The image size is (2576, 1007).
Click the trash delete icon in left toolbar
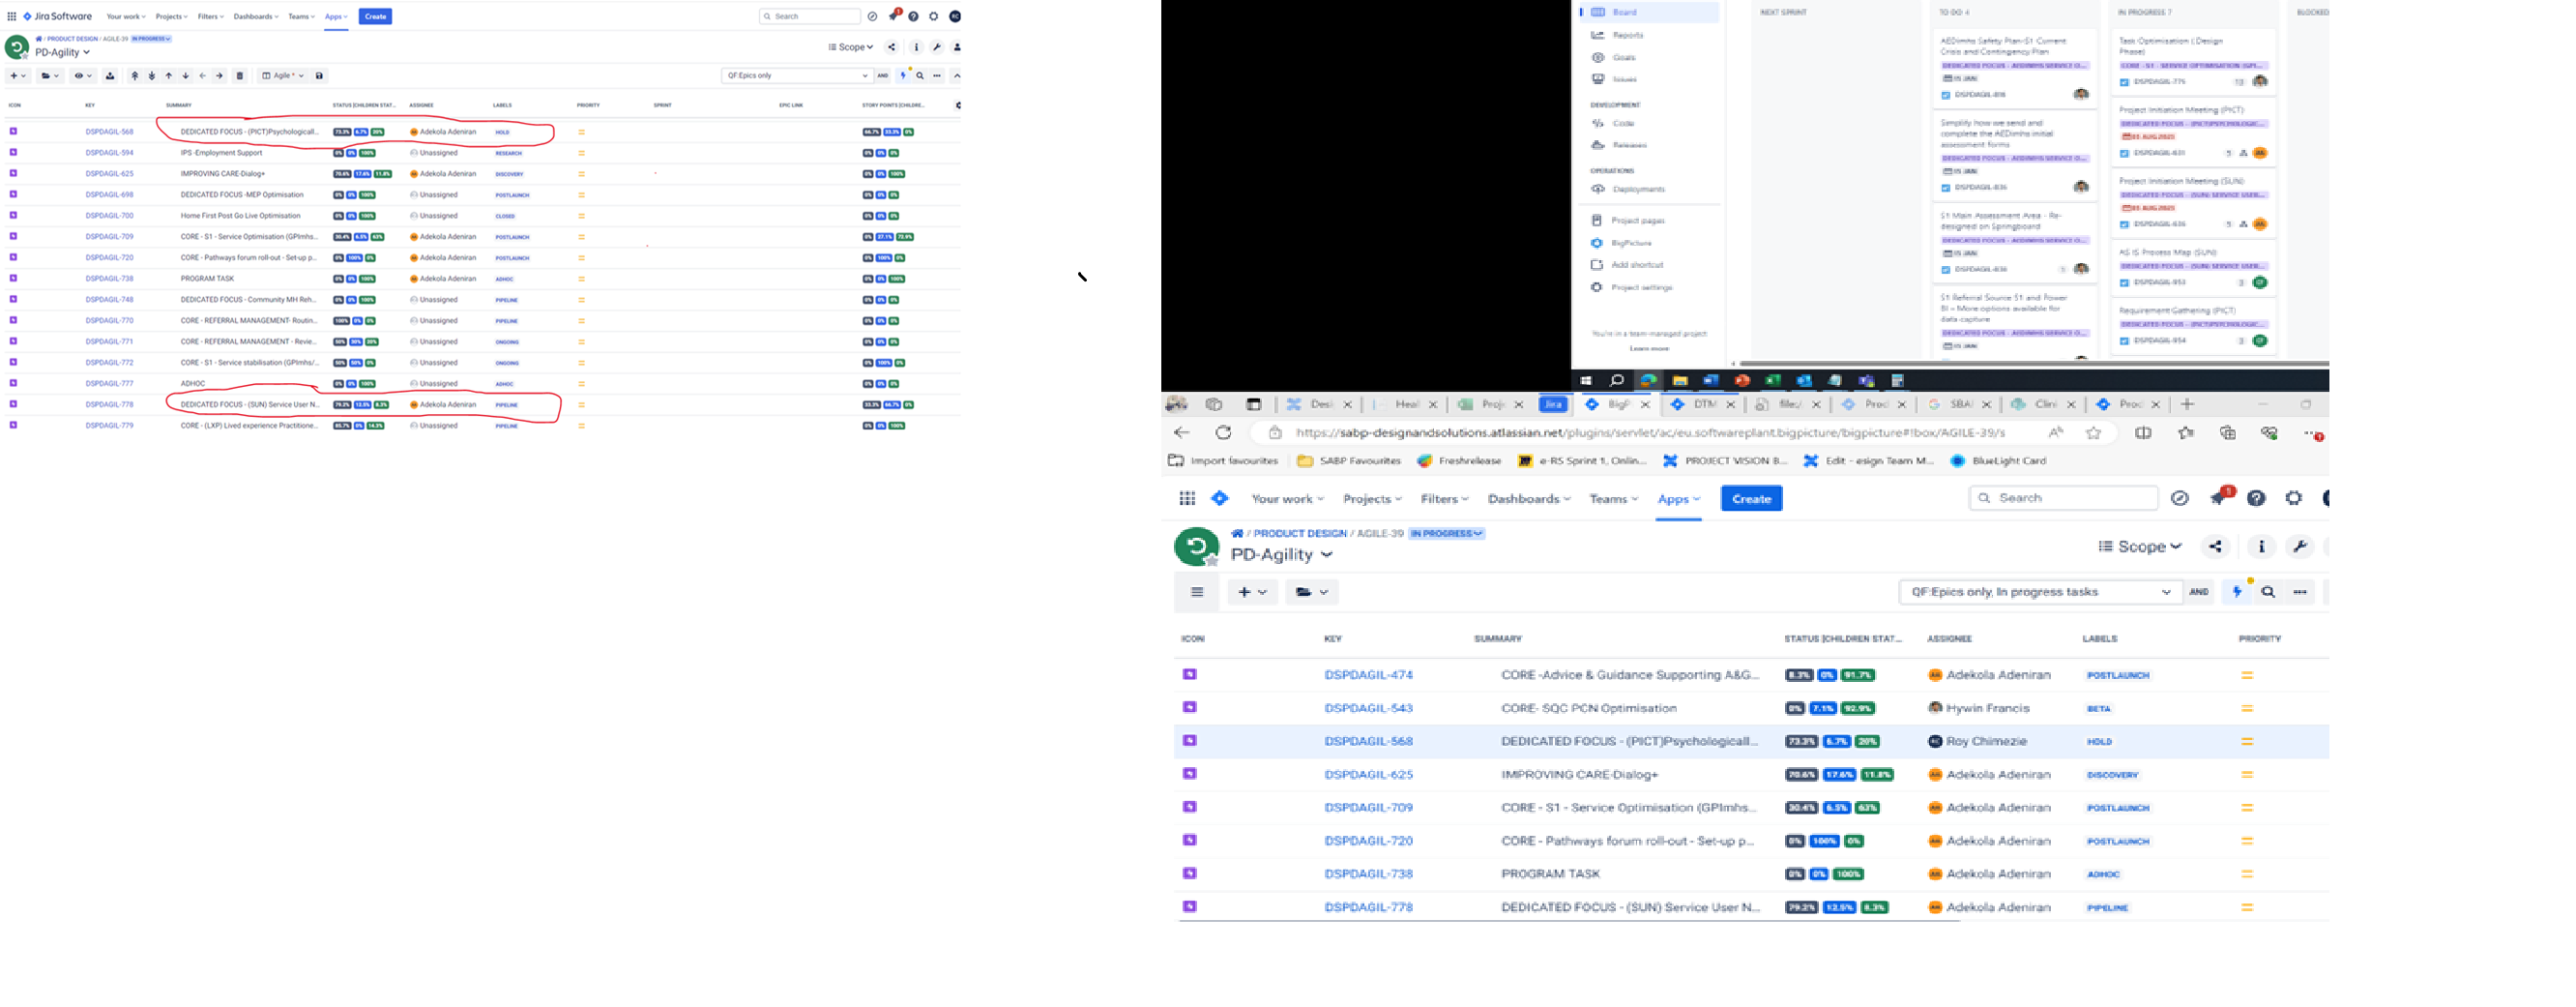239,76
